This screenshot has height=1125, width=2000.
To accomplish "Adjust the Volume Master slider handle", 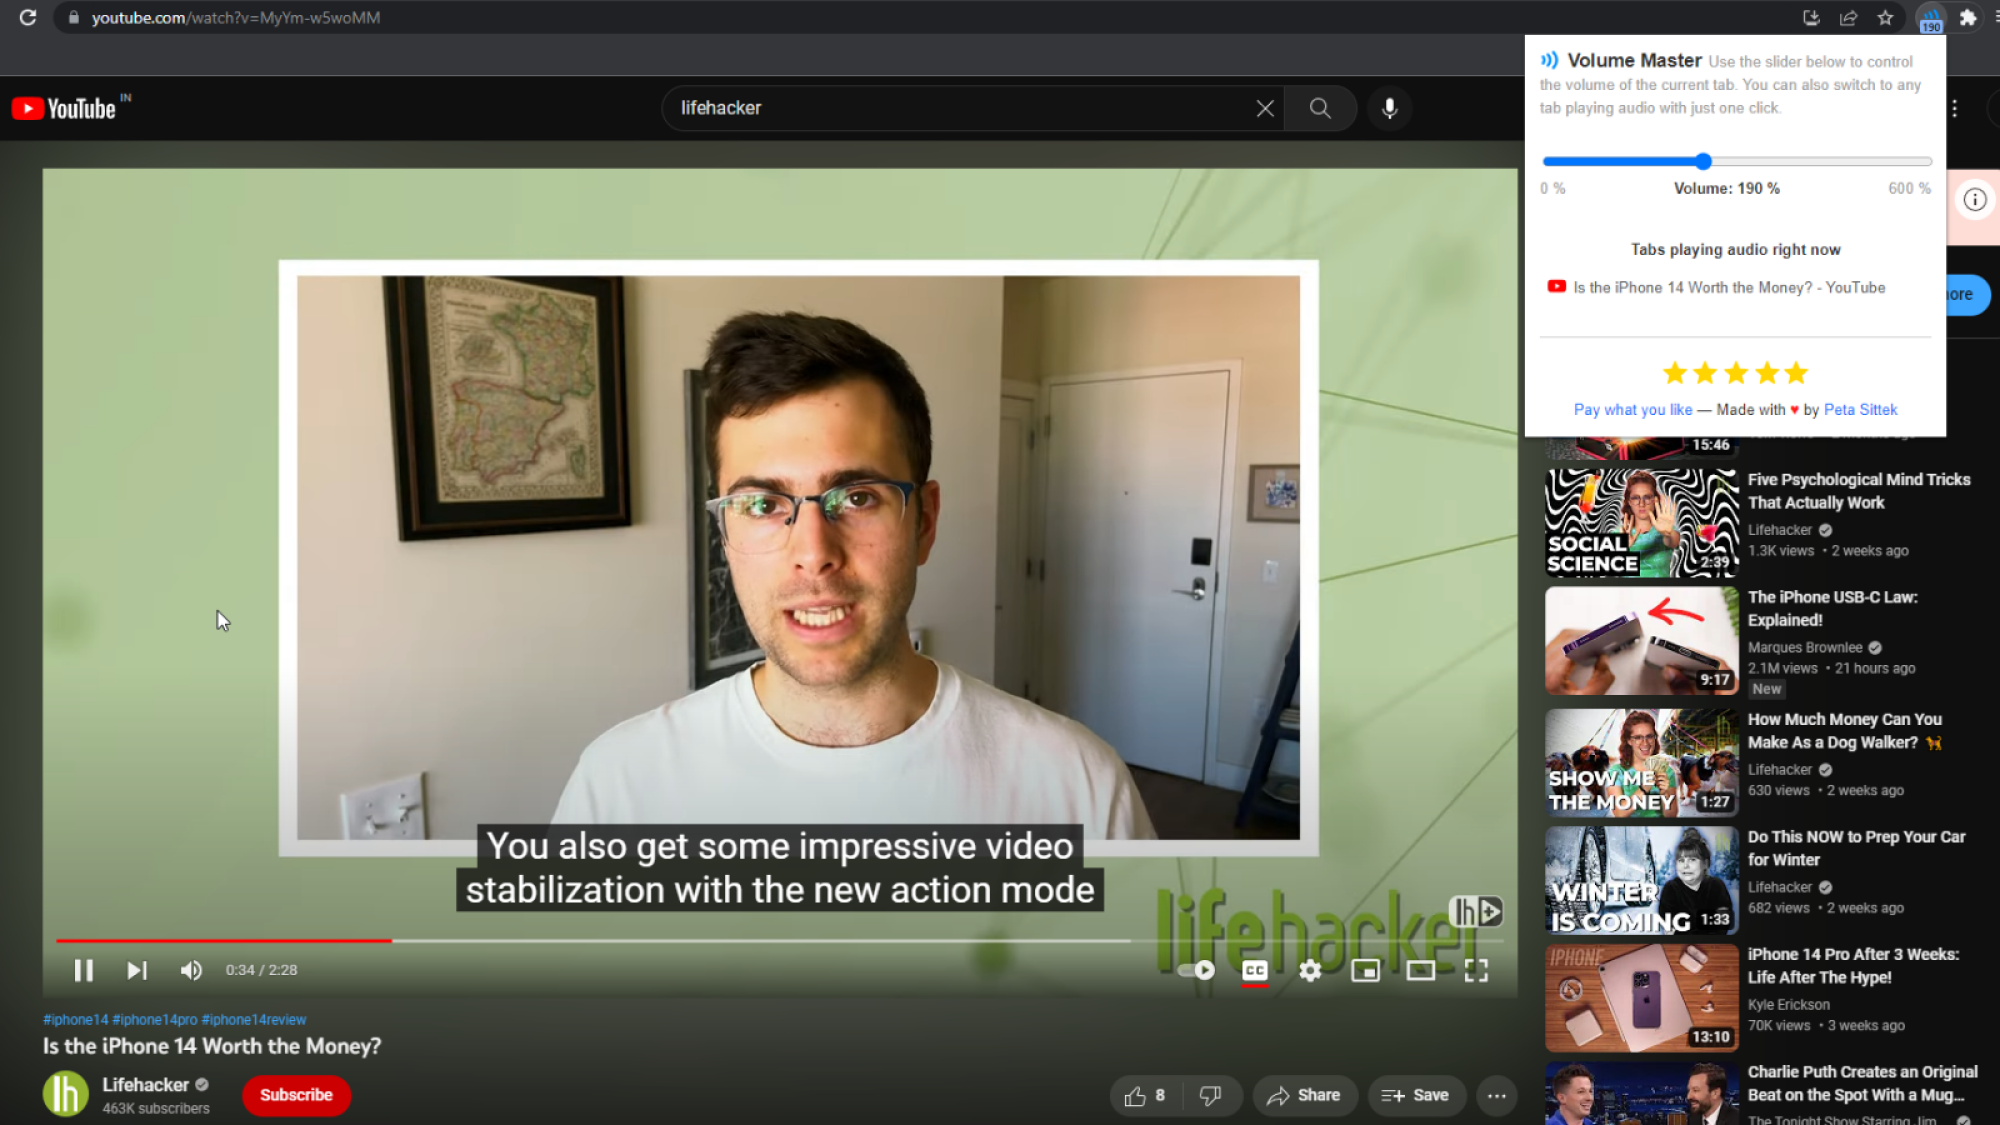I will click(x=1703, y=161).
